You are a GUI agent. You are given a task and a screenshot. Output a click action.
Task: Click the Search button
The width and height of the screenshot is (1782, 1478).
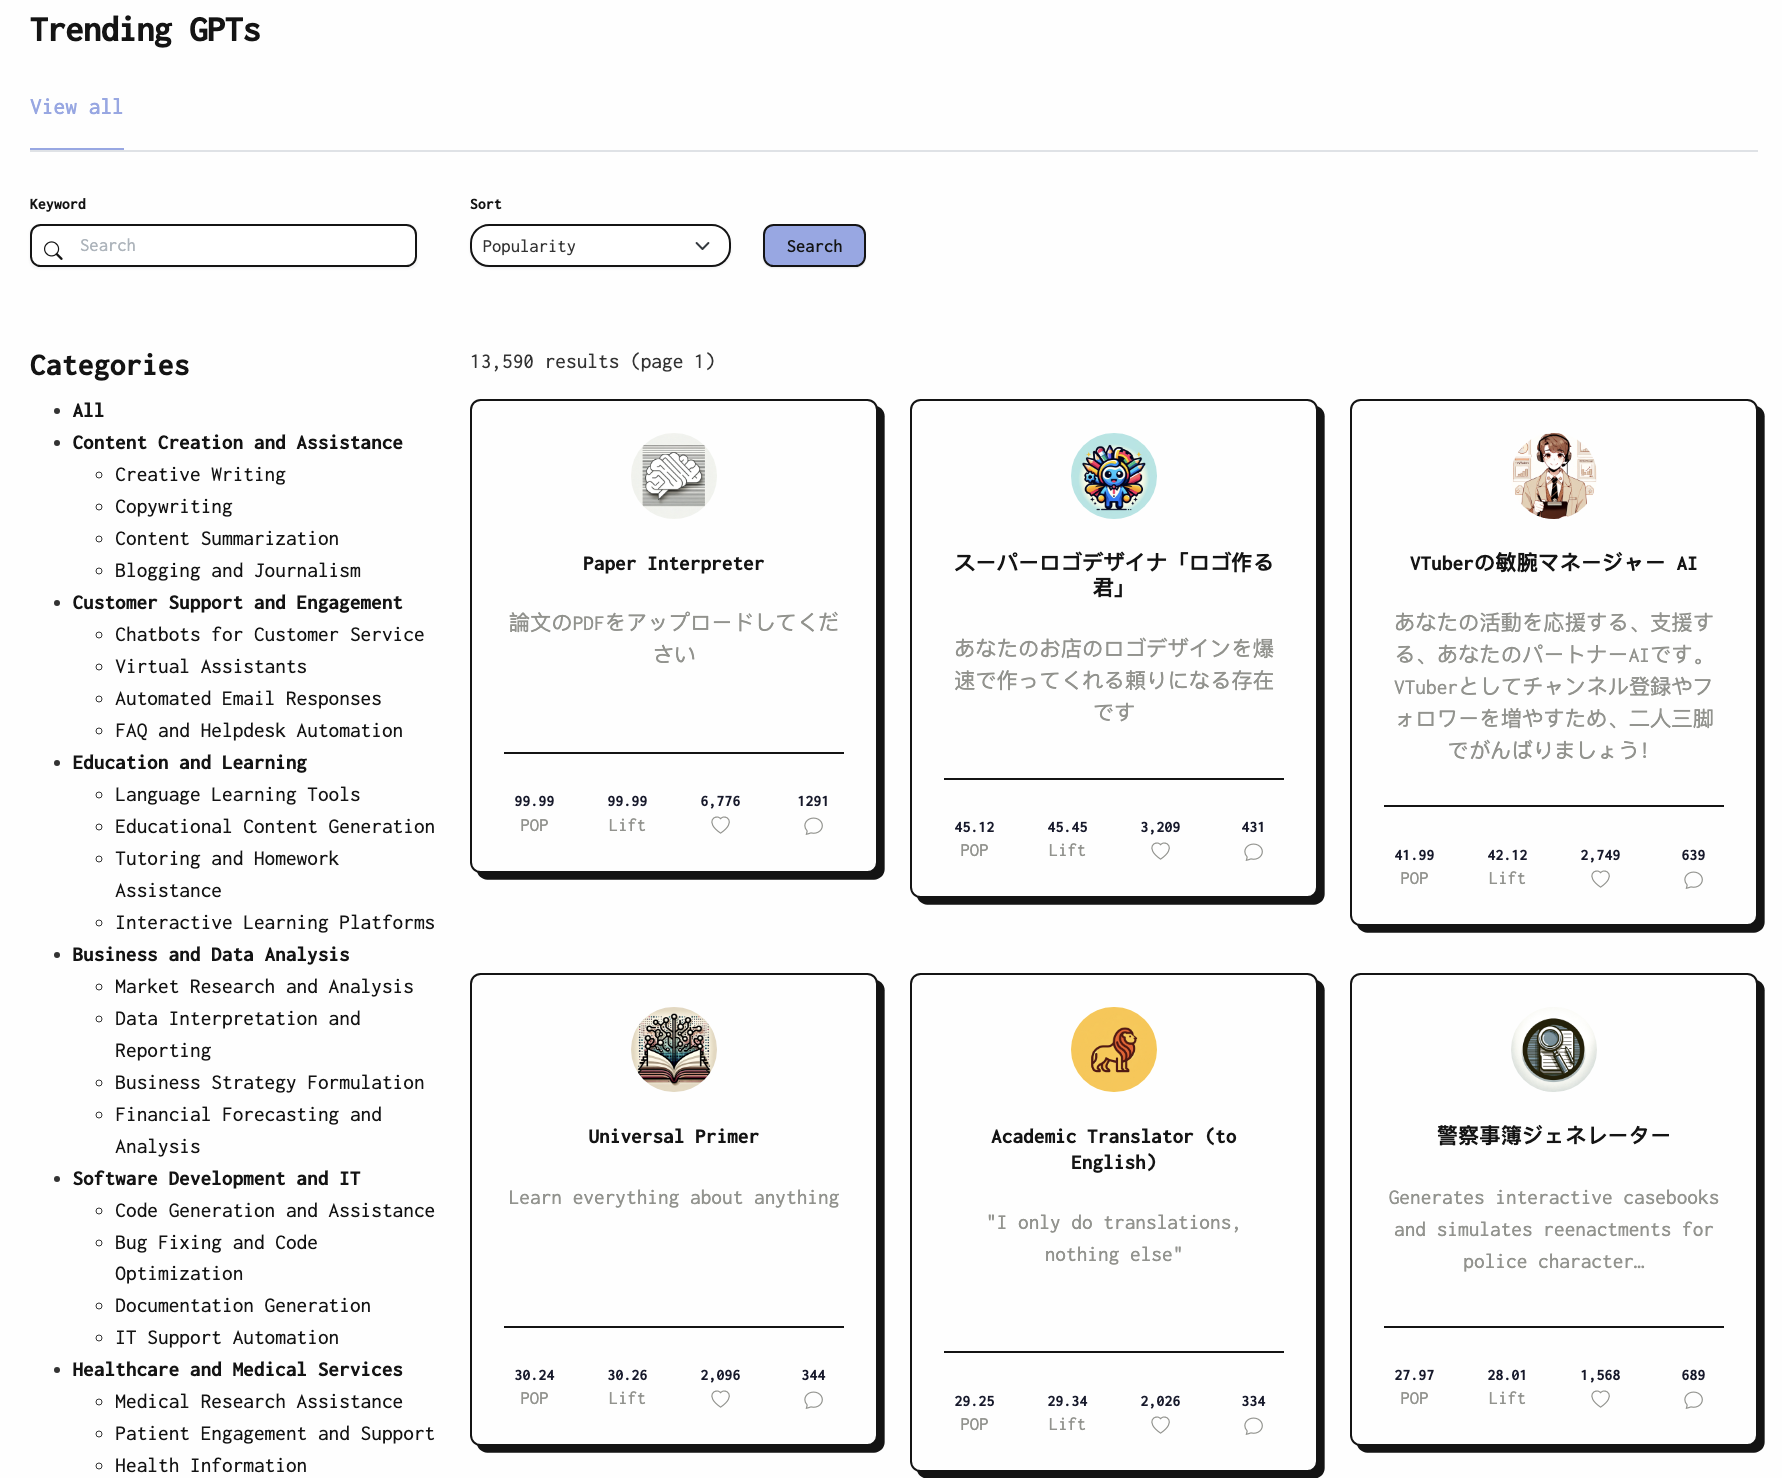[814, 246]
